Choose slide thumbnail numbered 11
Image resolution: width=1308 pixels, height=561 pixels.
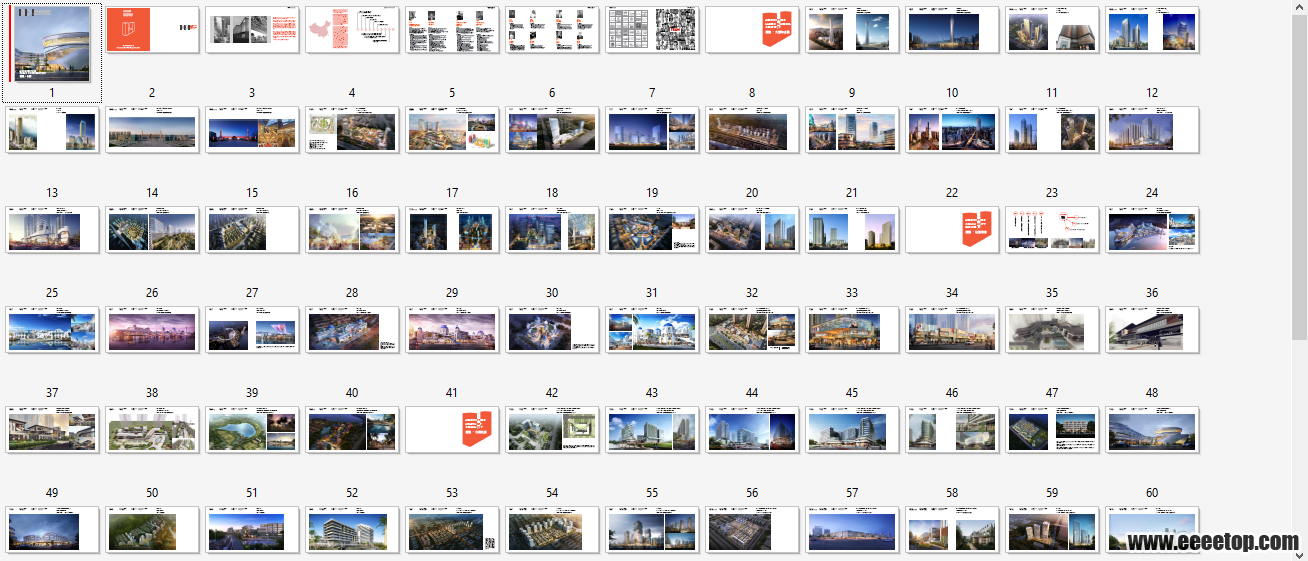[x=1052, y=30]
